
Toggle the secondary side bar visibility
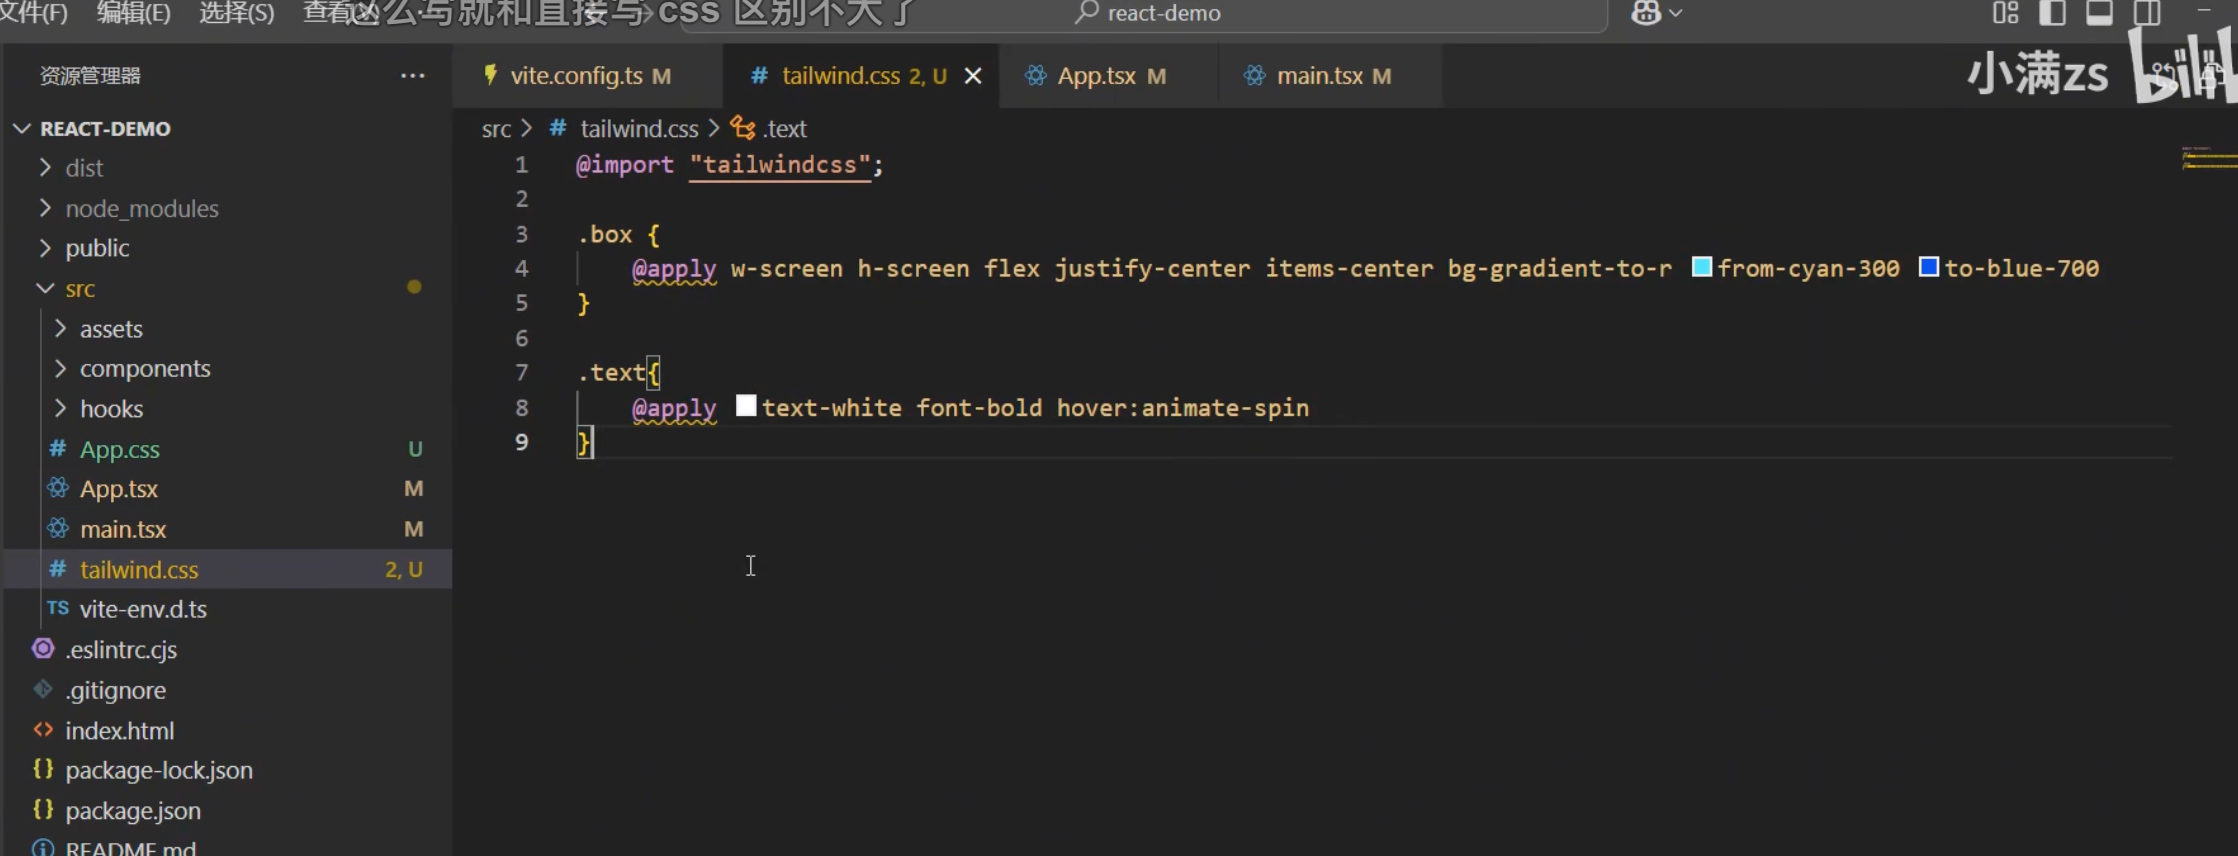click(2146, 13)
